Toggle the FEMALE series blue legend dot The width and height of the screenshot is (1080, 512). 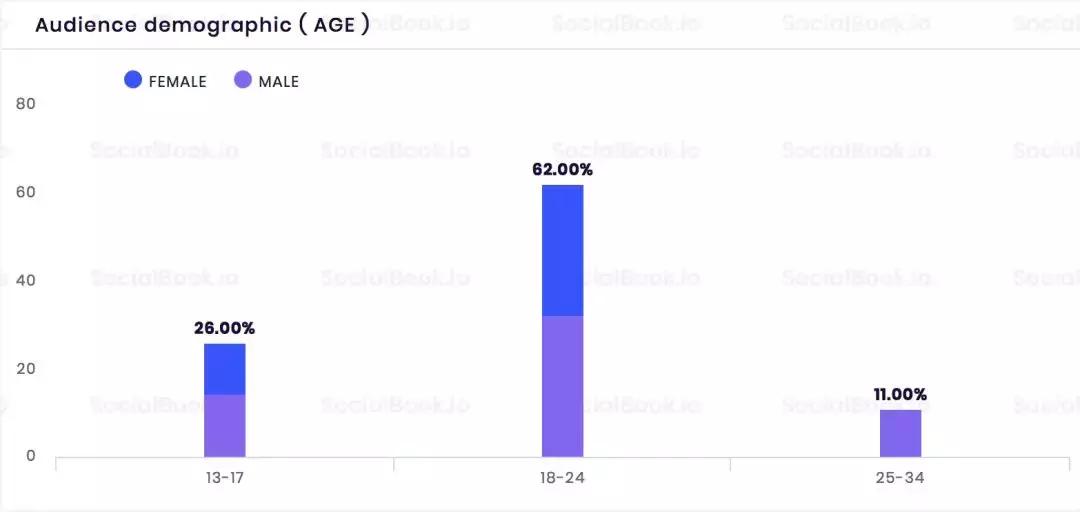[x=133, y=80]
